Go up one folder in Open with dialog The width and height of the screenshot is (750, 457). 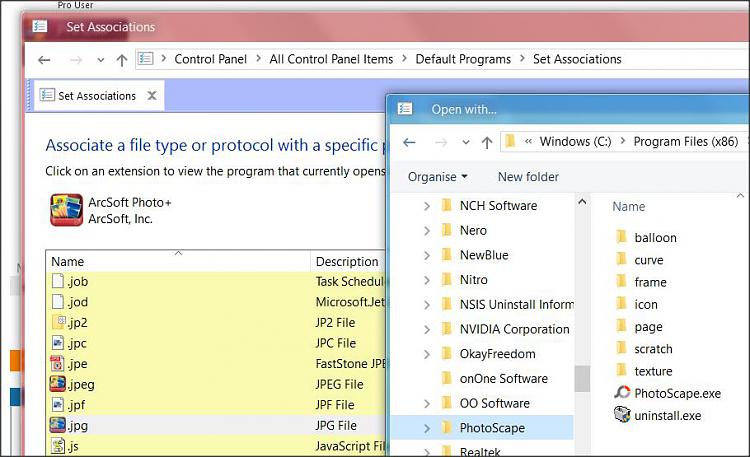[x=487, y=142]
